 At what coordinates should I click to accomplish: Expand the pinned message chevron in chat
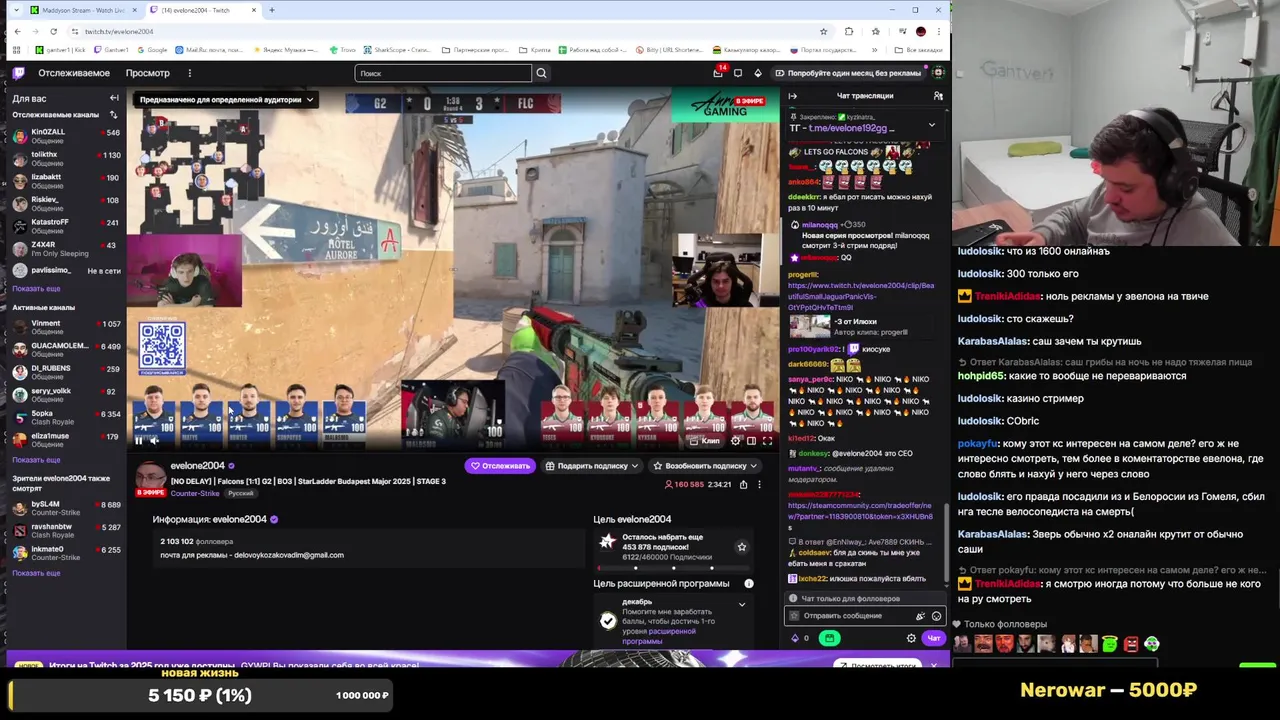(x=931, y=124)
